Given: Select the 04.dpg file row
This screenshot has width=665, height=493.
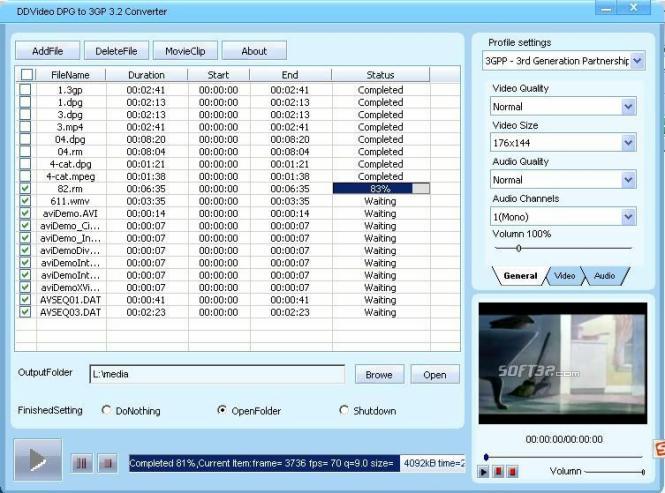Looking at the screenshot, I should coord(238,139).
